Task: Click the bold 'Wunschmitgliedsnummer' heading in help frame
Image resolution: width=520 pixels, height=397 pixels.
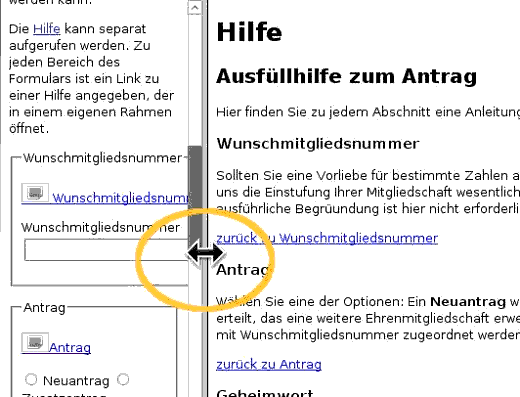Action: [318, 144]
